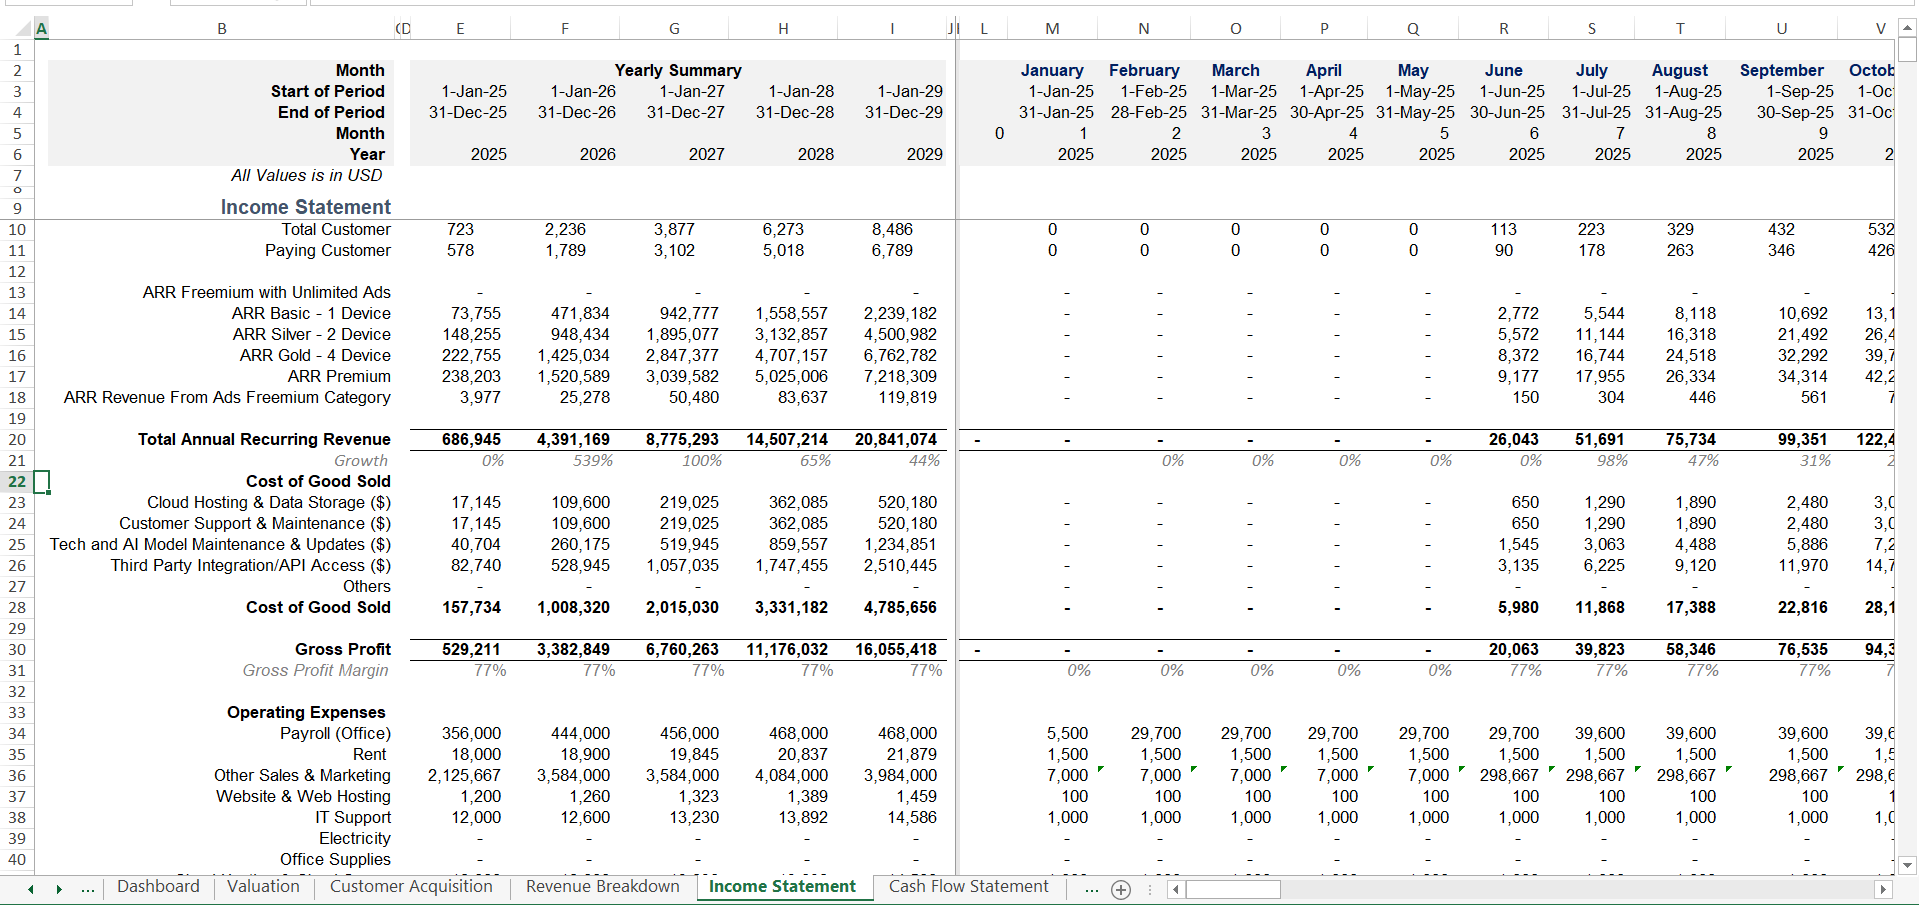
Task: Add a new sheet with plus icon
Action: (1121, 889)
